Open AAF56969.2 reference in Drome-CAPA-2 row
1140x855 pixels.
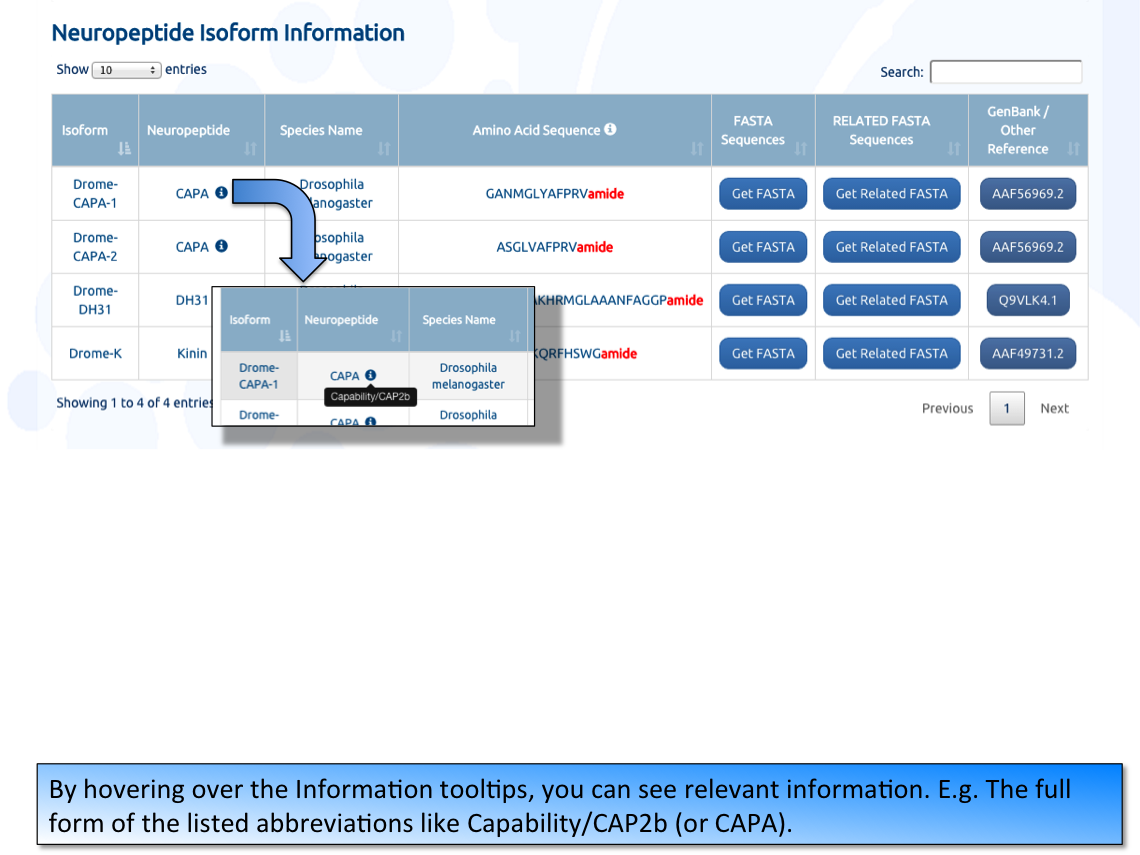coord(1028,246)
